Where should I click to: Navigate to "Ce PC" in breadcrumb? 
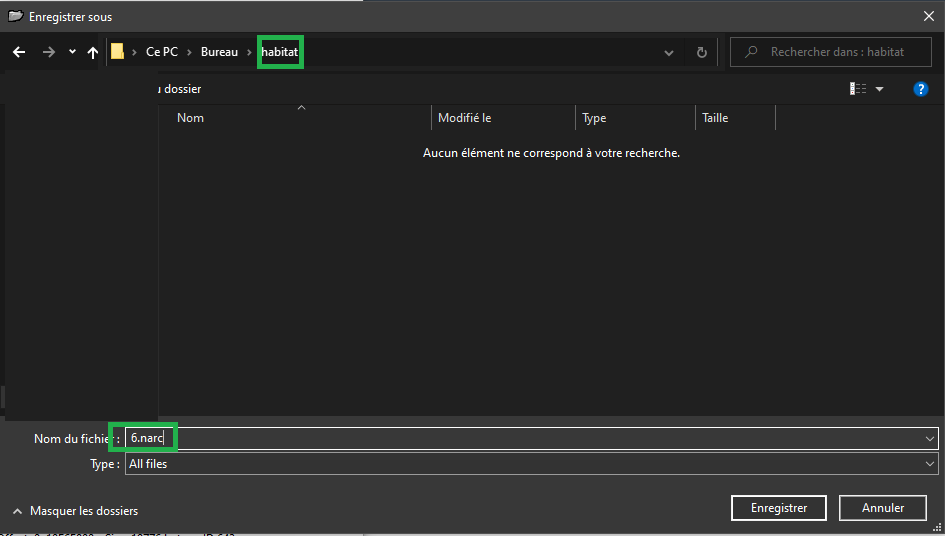[161, 52]
